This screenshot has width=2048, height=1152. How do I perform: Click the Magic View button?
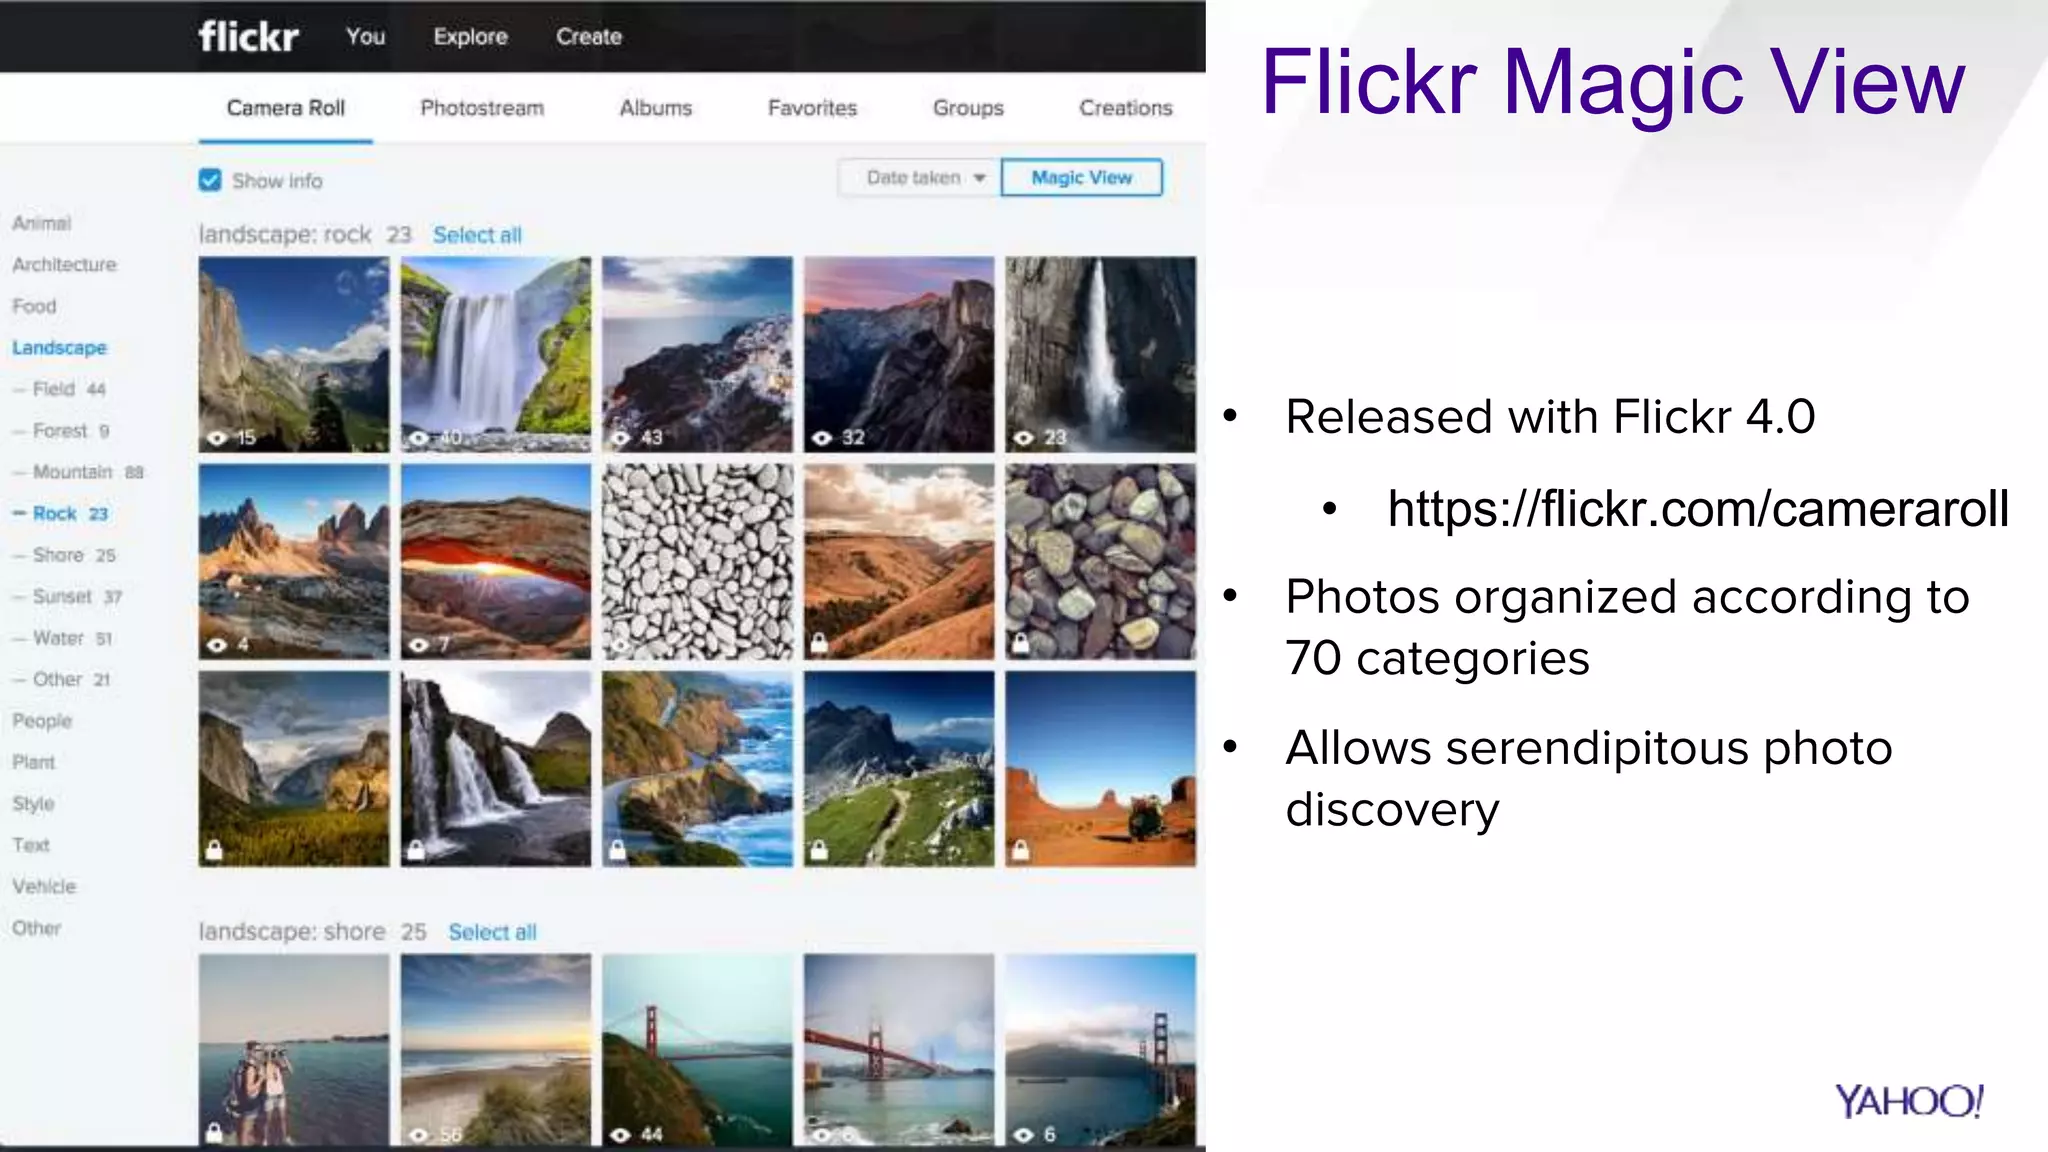click(x=1082, y=178)
